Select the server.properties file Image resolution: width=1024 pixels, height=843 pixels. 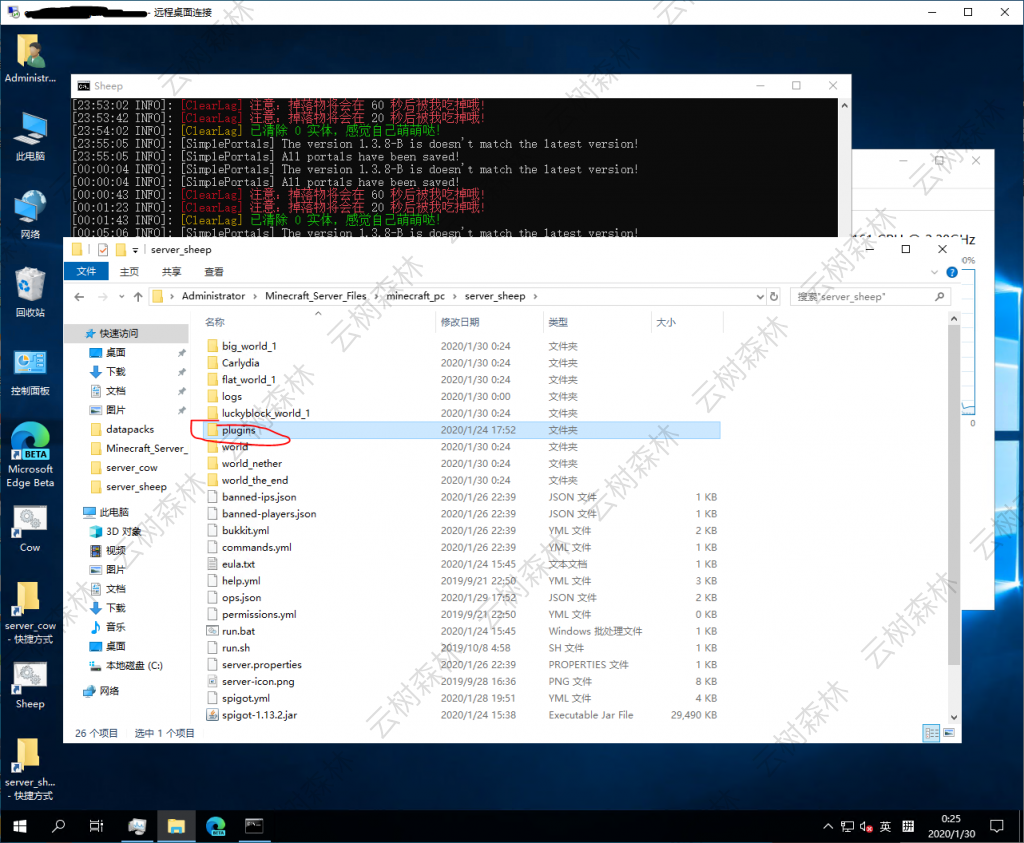tap(261, 665)
